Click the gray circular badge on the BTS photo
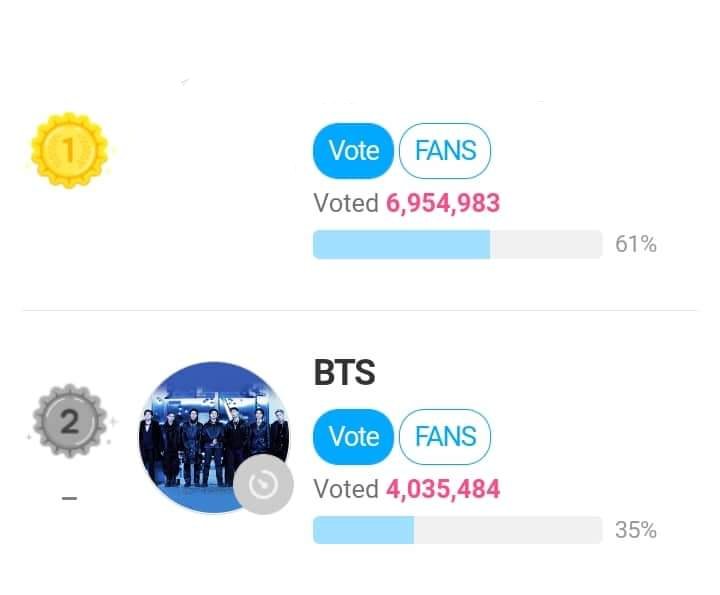The height and width of the screenshot is (595, 720). click(x=263, y=484)
